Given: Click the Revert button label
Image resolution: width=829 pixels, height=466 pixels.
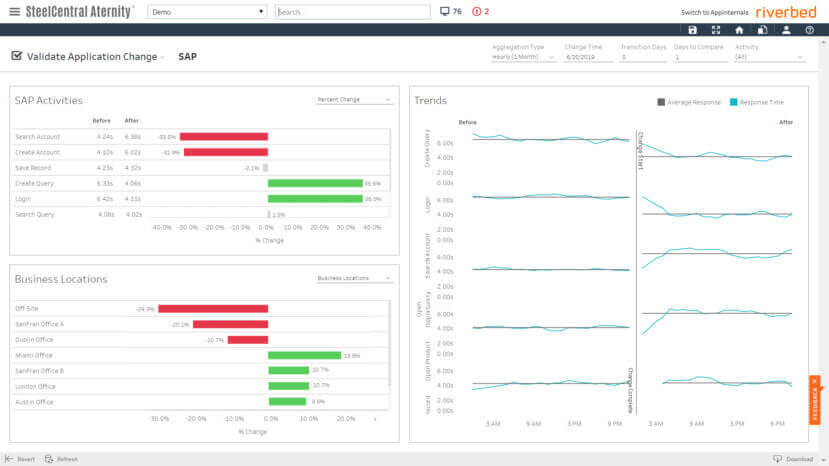Looking at the screenshot, I should pos(26,459).
